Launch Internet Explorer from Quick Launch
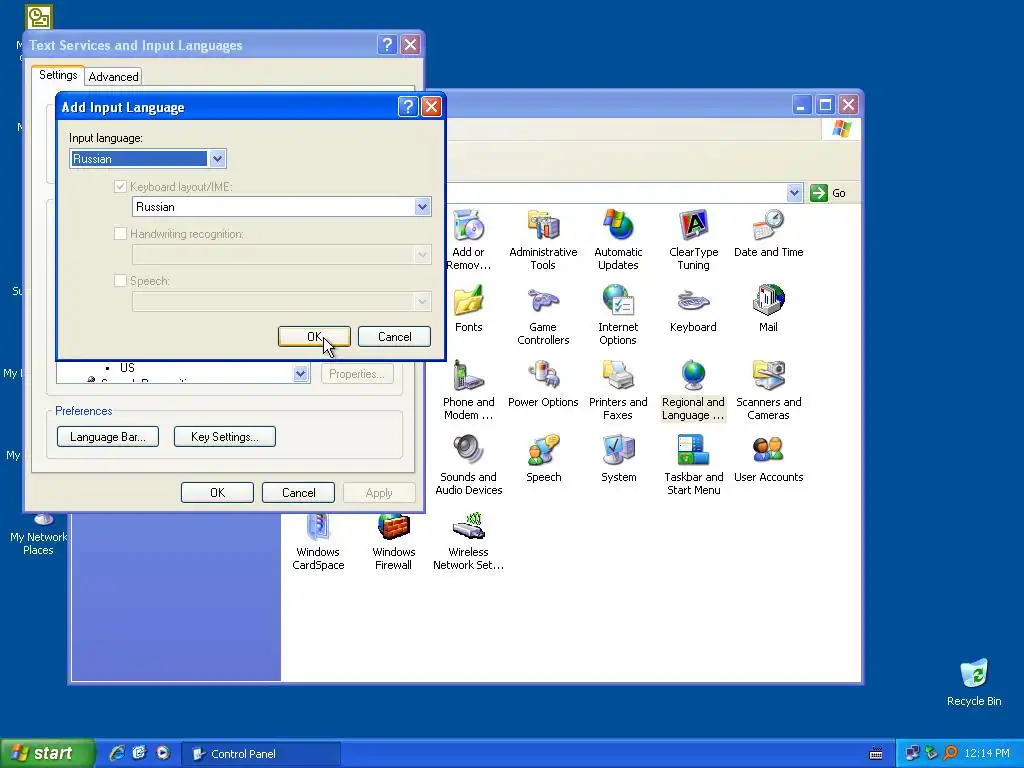1024x768 pixels. 116,753
